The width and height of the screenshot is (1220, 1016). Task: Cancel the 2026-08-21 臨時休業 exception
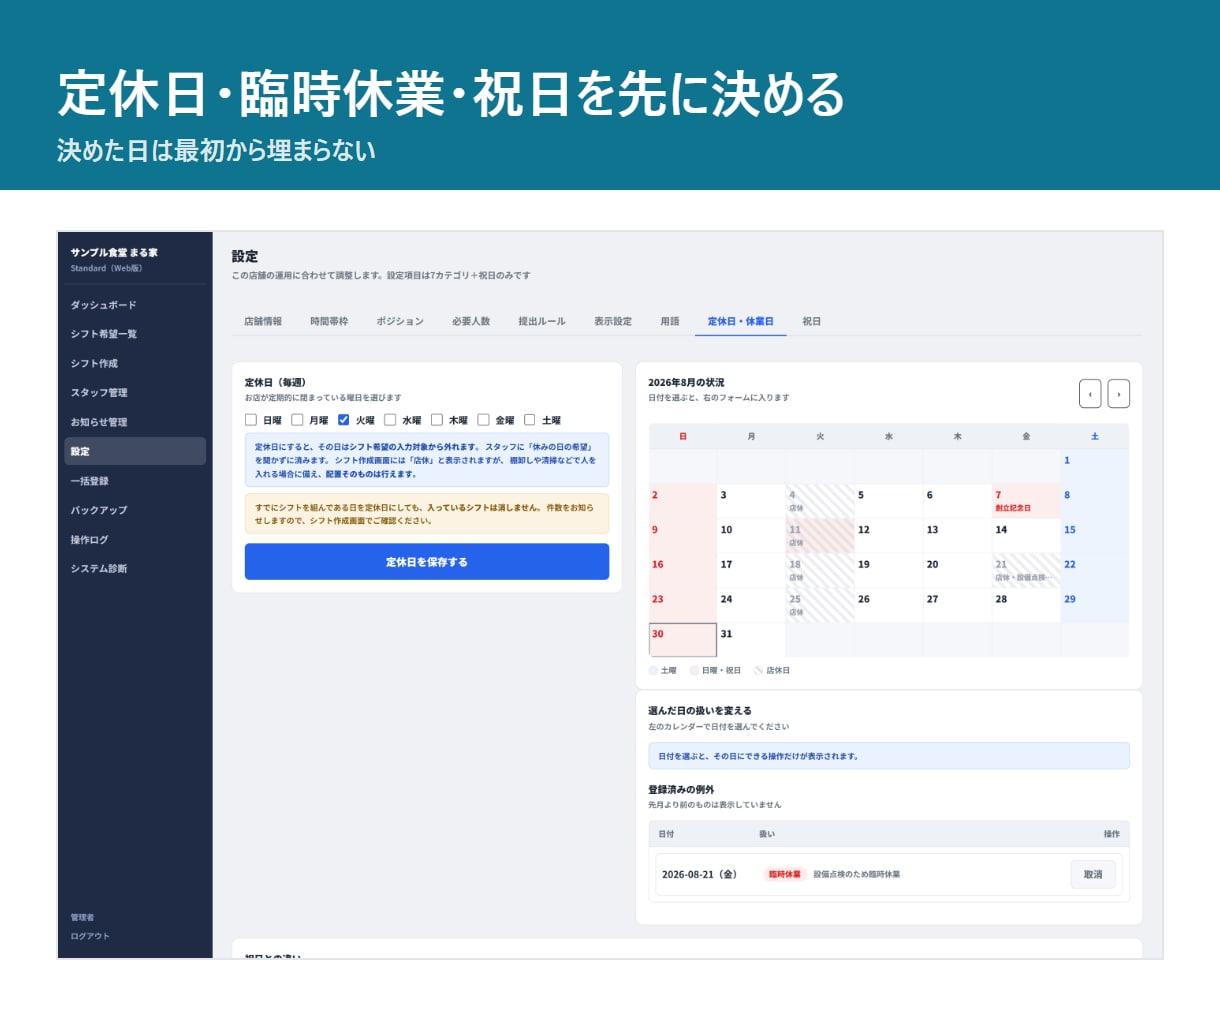1093,875
